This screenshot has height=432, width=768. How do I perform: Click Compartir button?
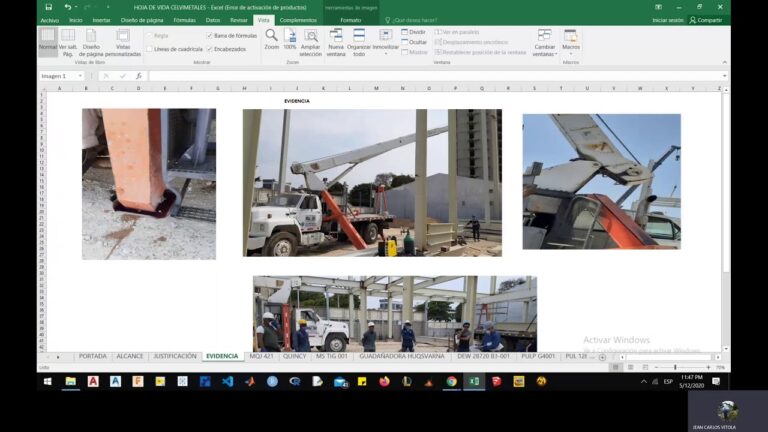coord(705,19)
